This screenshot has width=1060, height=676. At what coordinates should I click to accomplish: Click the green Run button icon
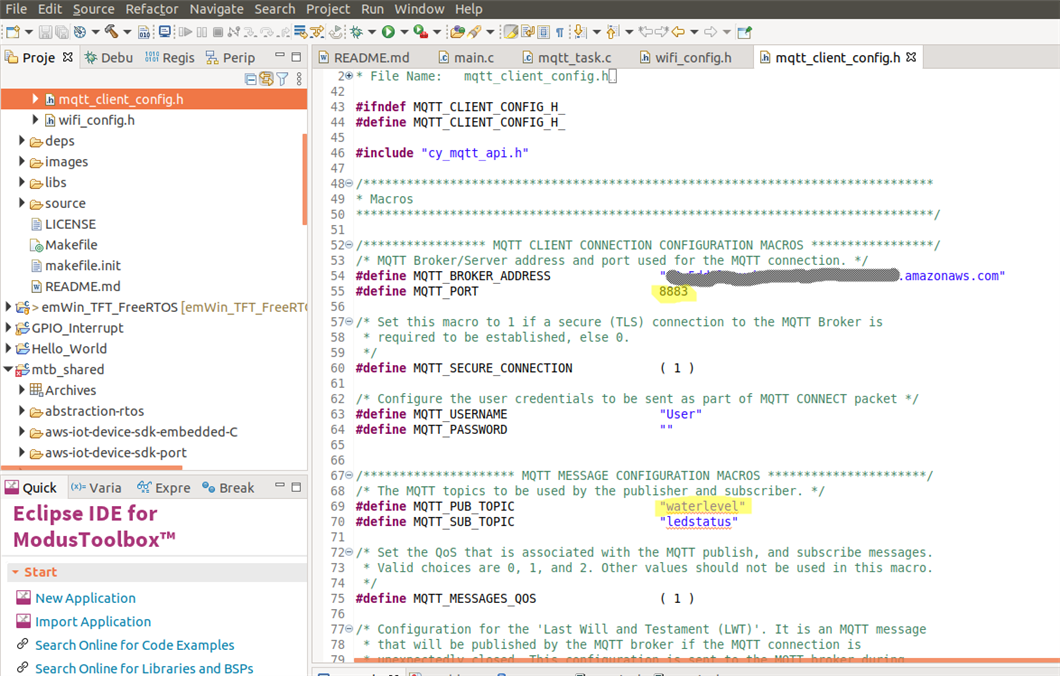coord(388,32)
